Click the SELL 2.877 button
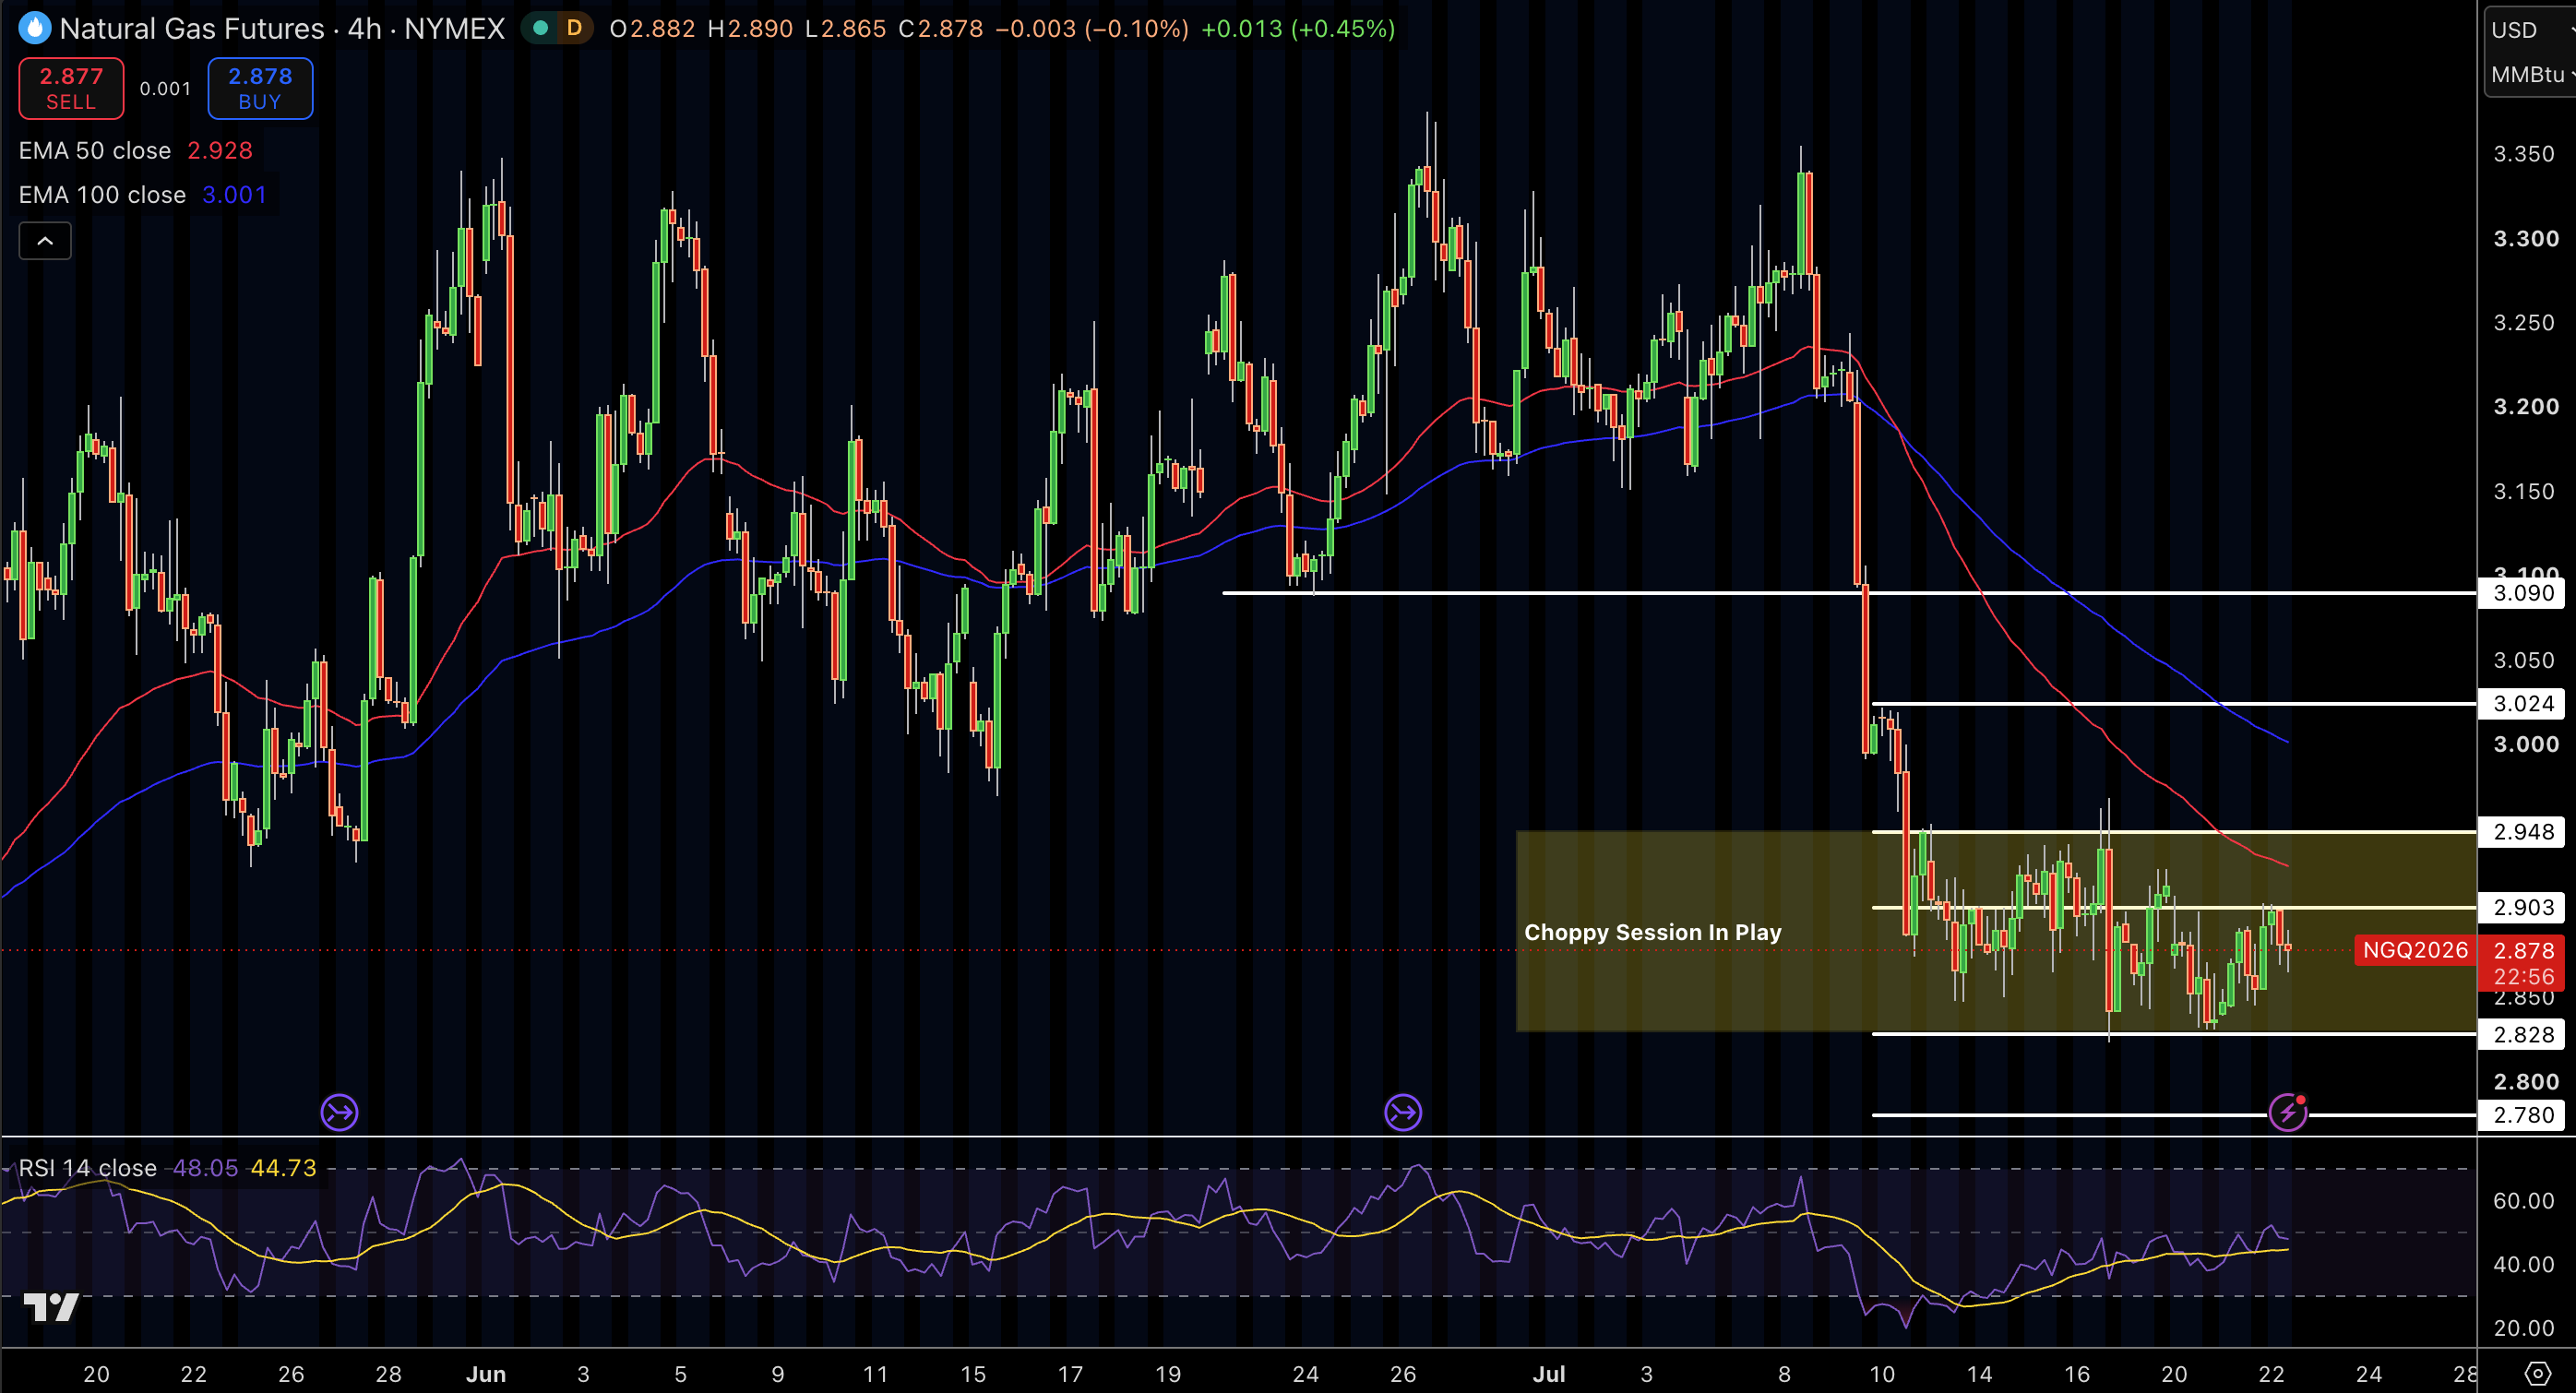 point(71,88)
